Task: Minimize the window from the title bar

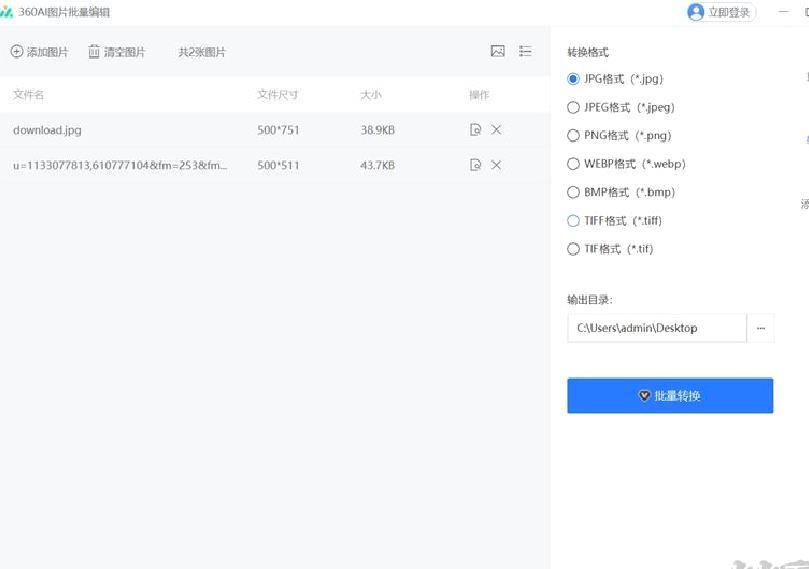Action: (x=784, y=11)
